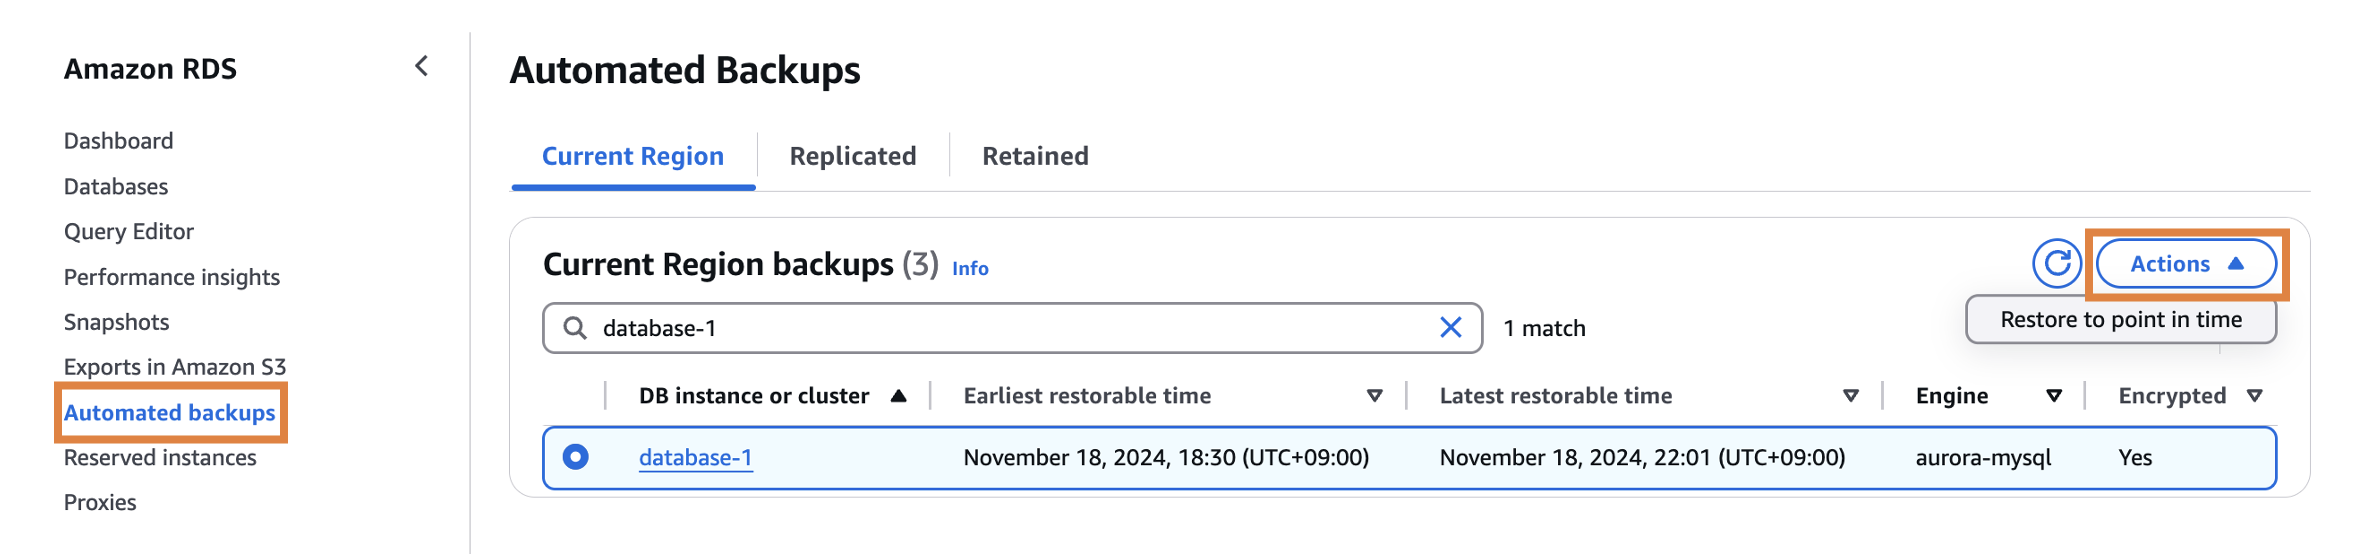Sort by Engine column arrow

pyautogui.click(x=2053, y=396)
